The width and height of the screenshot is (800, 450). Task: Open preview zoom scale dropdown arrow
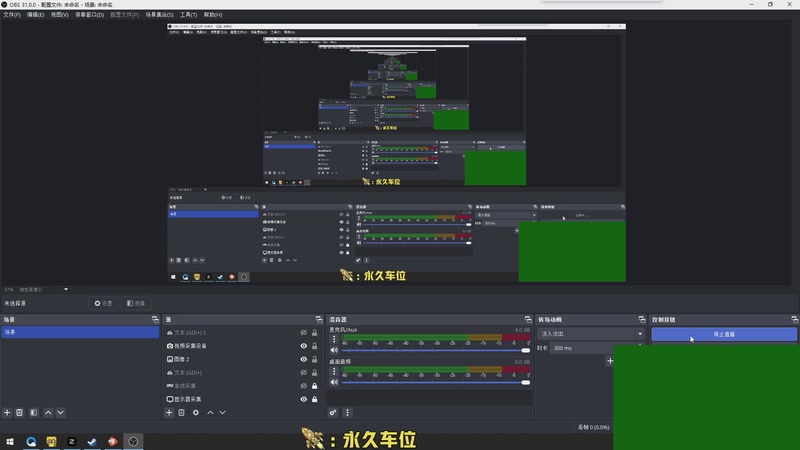coord(66,289)
